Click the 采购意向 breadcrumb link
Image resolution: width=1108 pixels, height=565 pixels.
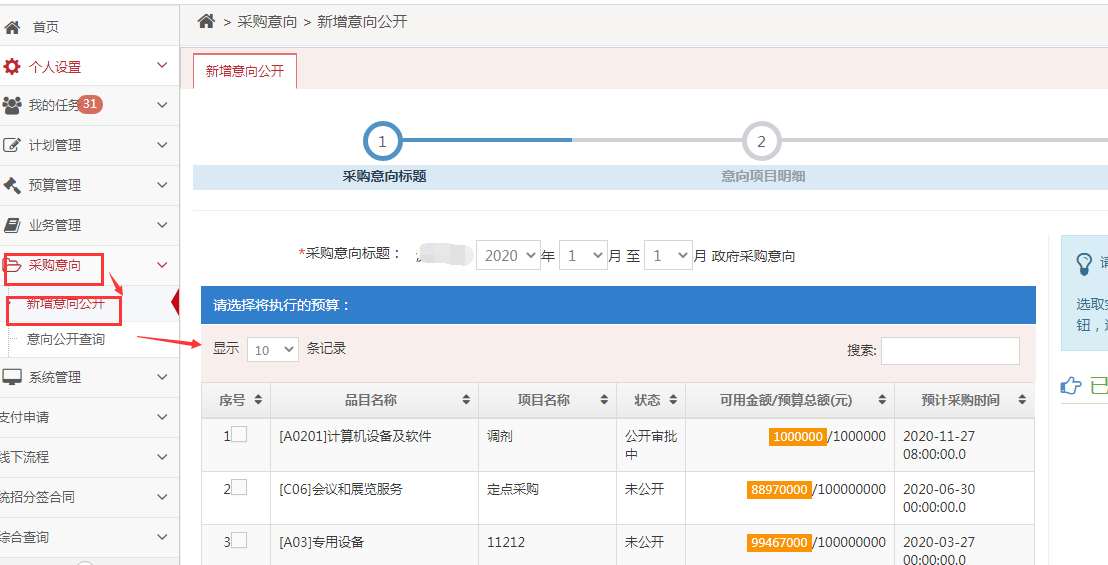tap(267, 21)
